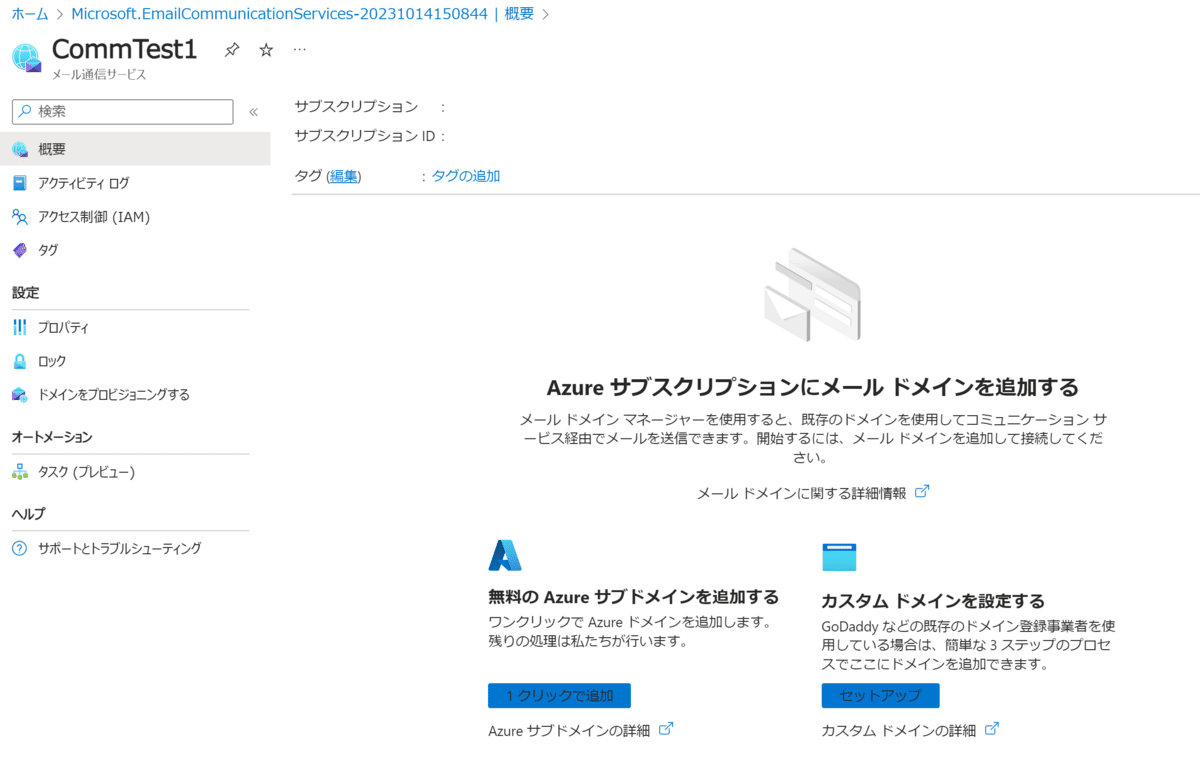Click the カスタム ドメインを設定する heading
The image size is (1200, 758).
point(933,601)
